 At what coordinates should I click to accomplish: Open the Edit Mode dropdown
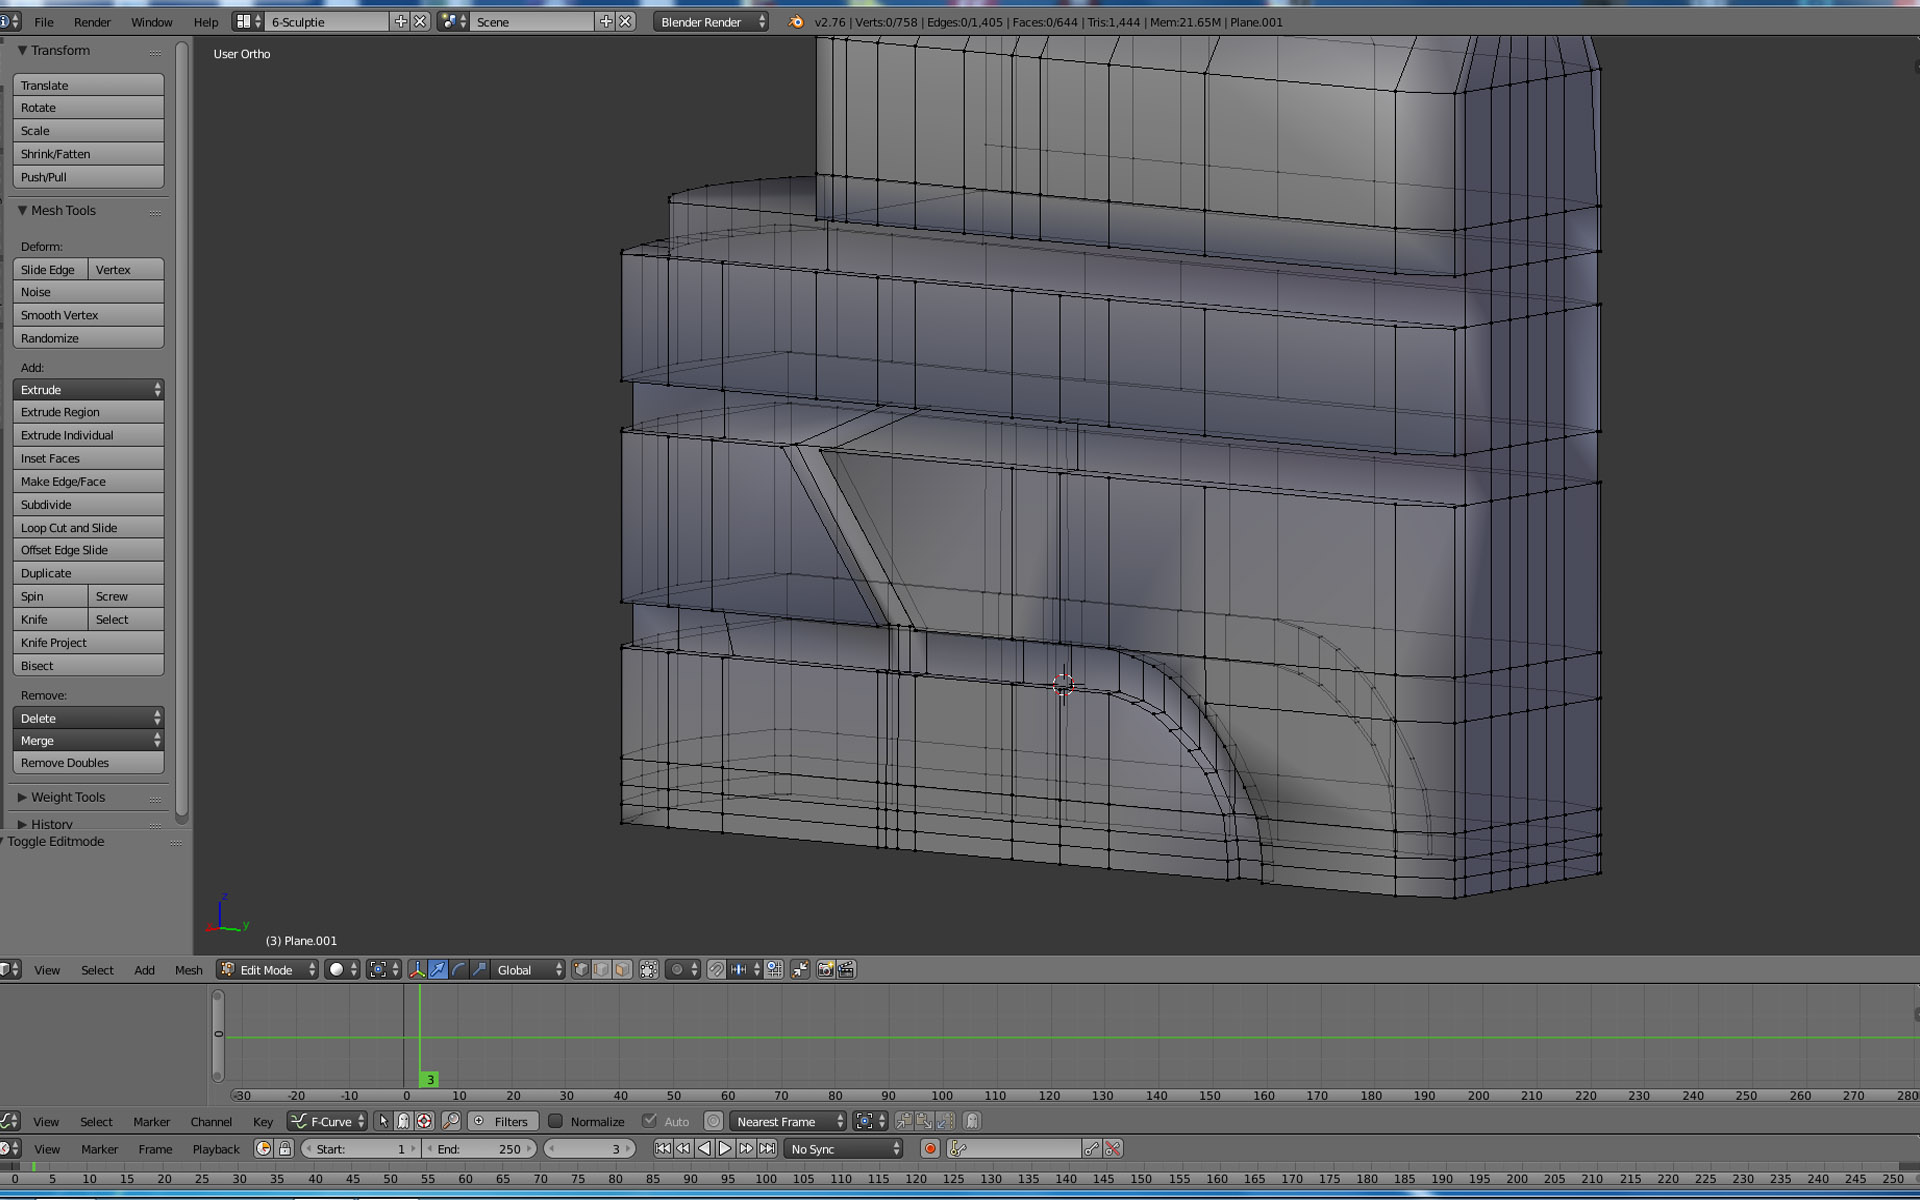[268, 969]
